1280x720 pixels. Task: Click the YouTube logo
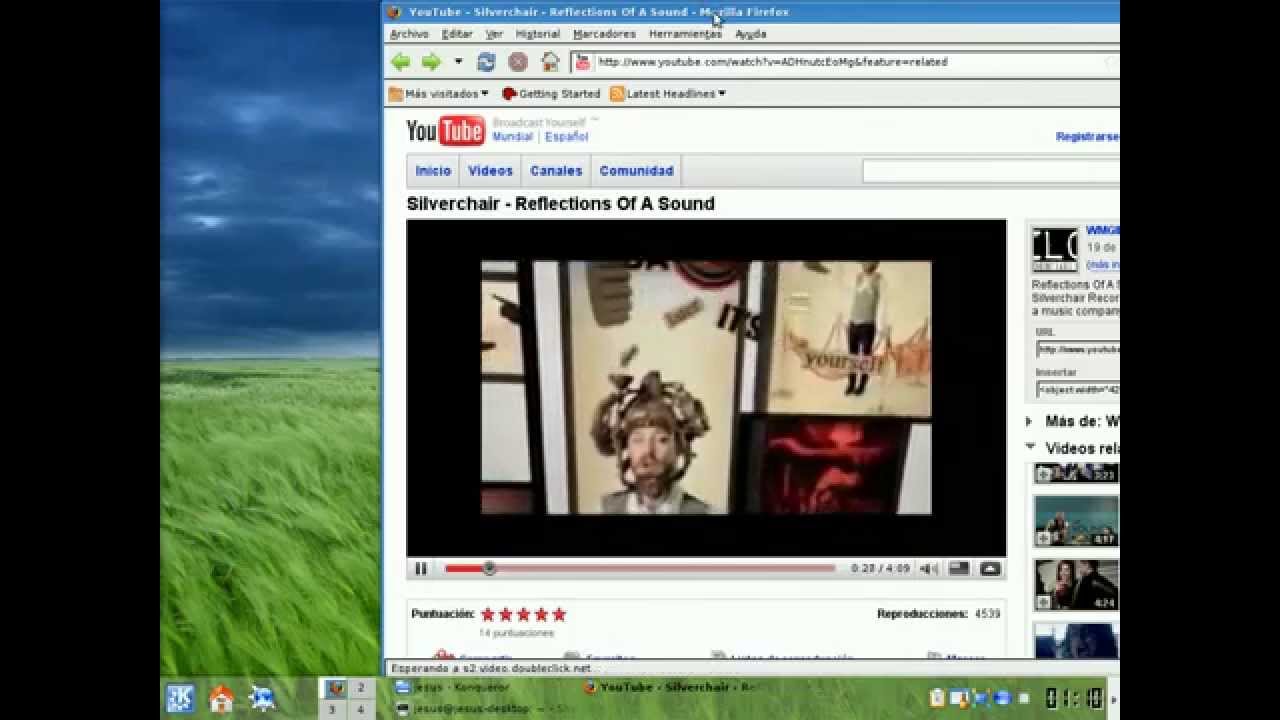(x=445, y=131)
